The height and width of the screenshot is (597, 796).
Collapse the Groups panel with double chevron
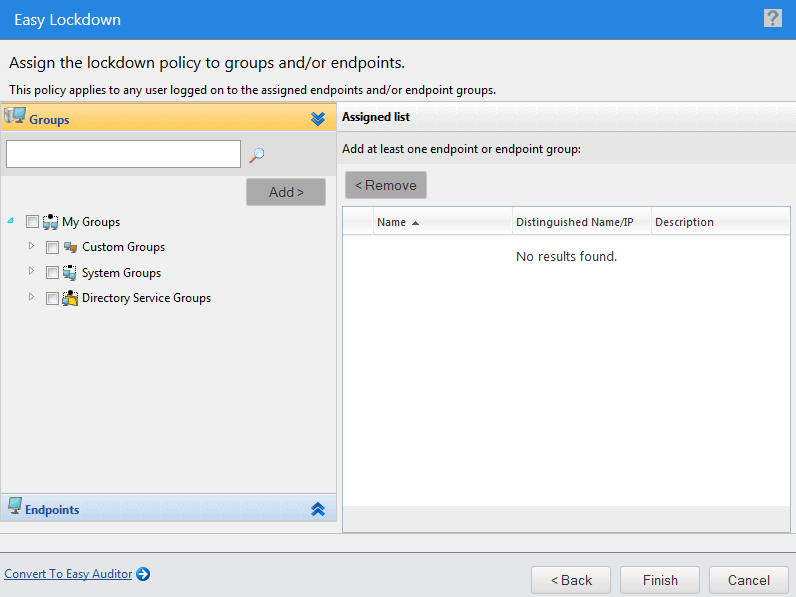tap(318, 119)
